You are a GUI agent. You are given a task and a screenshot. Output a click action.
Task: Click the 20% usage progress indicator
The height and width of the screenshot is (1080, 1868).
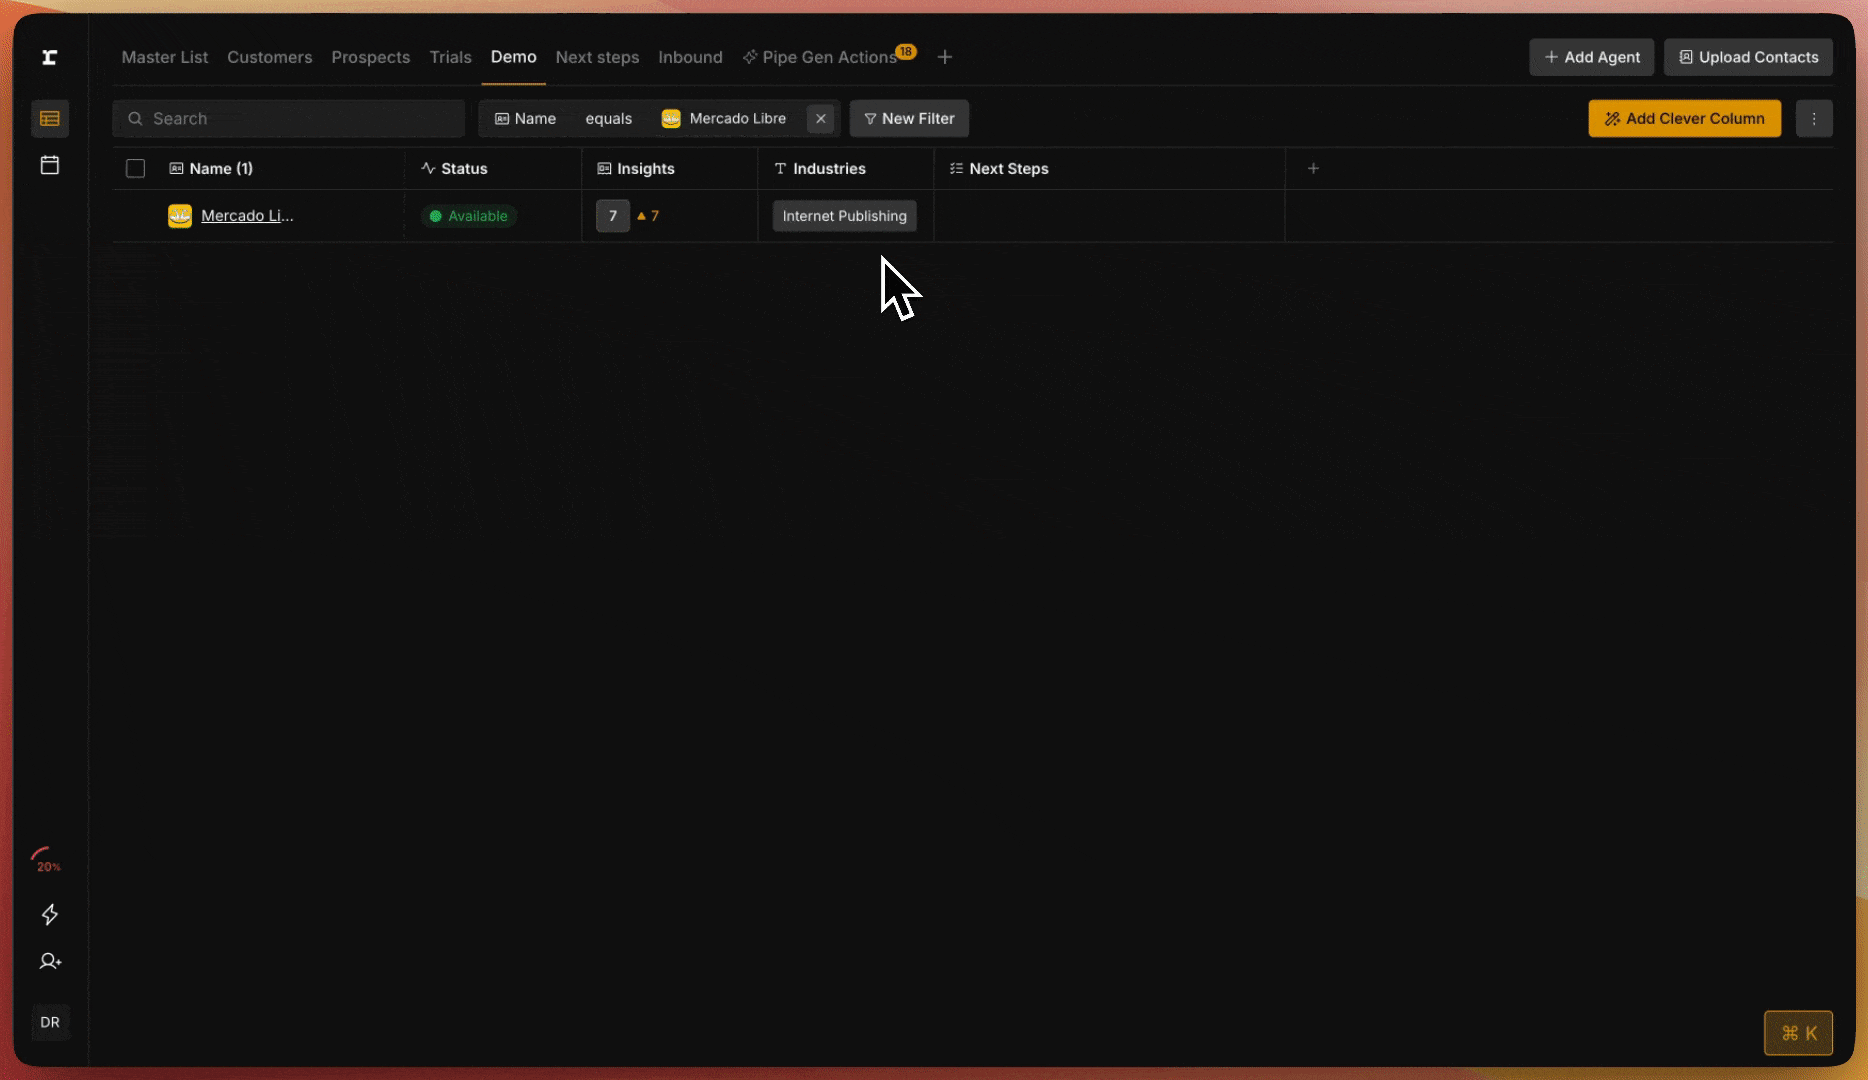pyautogui.click(x=46, y=859)
